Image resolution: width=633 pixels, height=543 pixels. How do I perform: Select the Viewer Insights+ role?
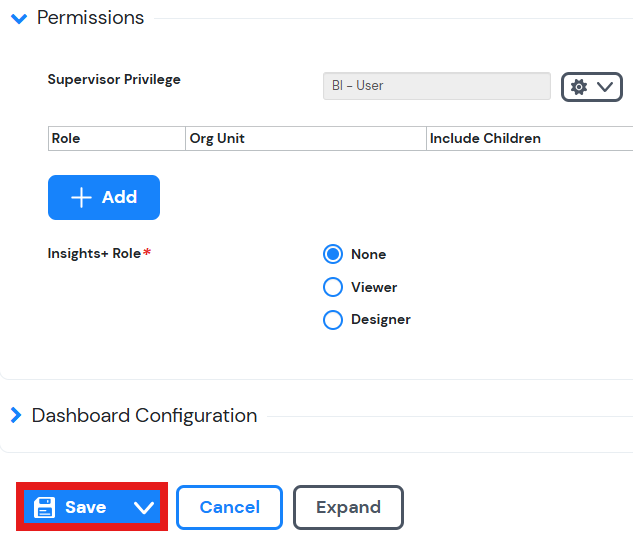(333, 287)
